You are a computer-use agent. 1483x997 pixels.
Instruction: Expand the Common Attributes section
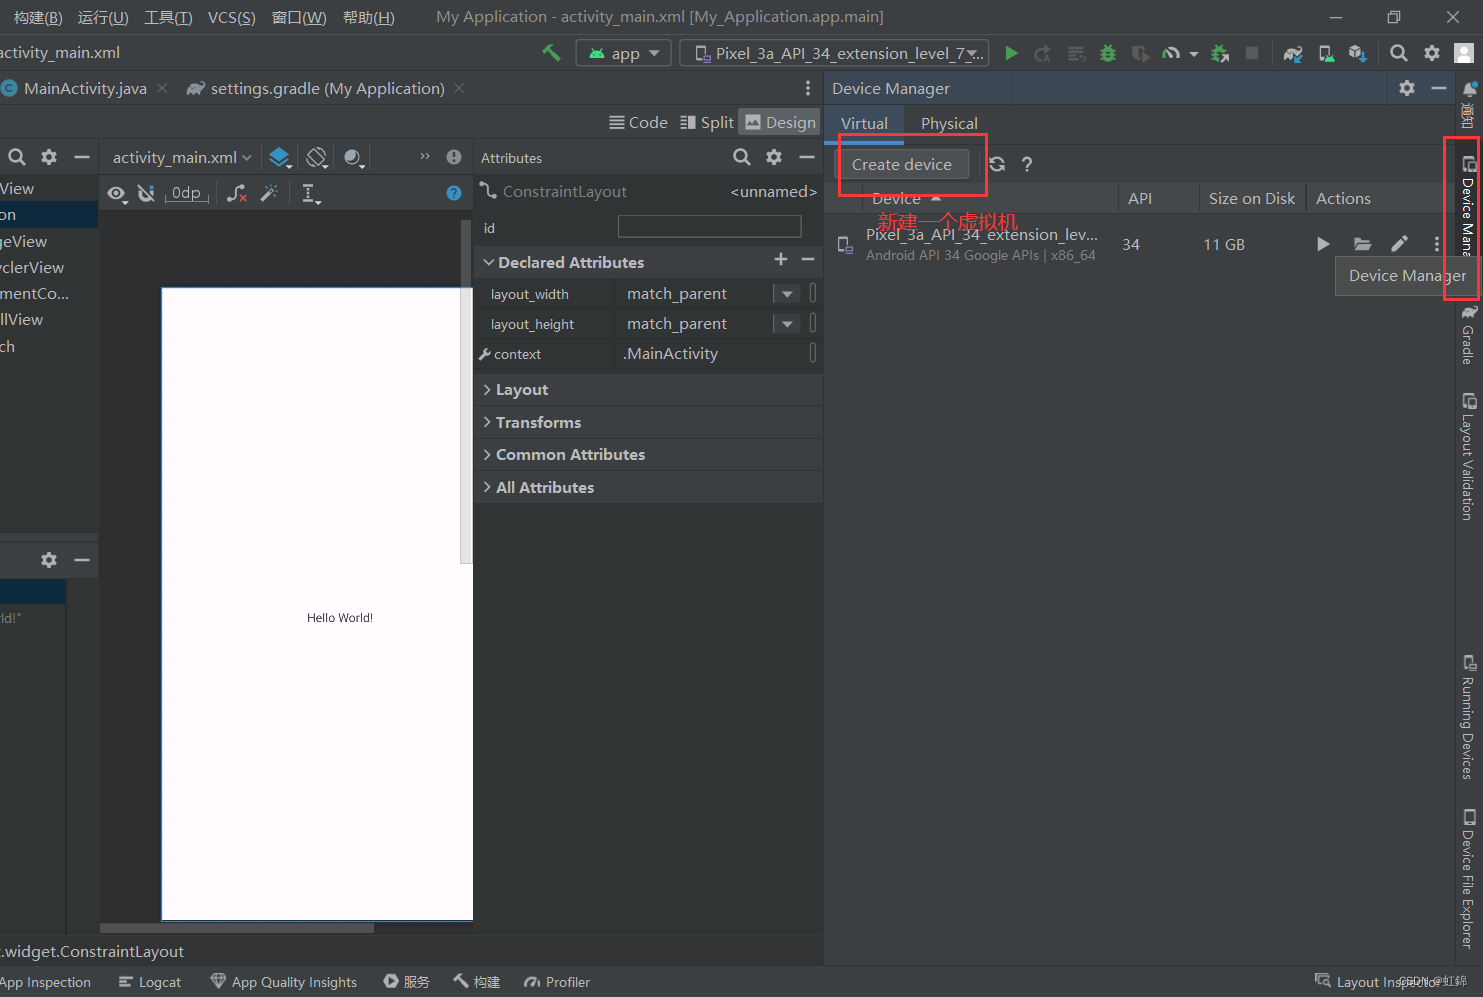coord(570,454)
